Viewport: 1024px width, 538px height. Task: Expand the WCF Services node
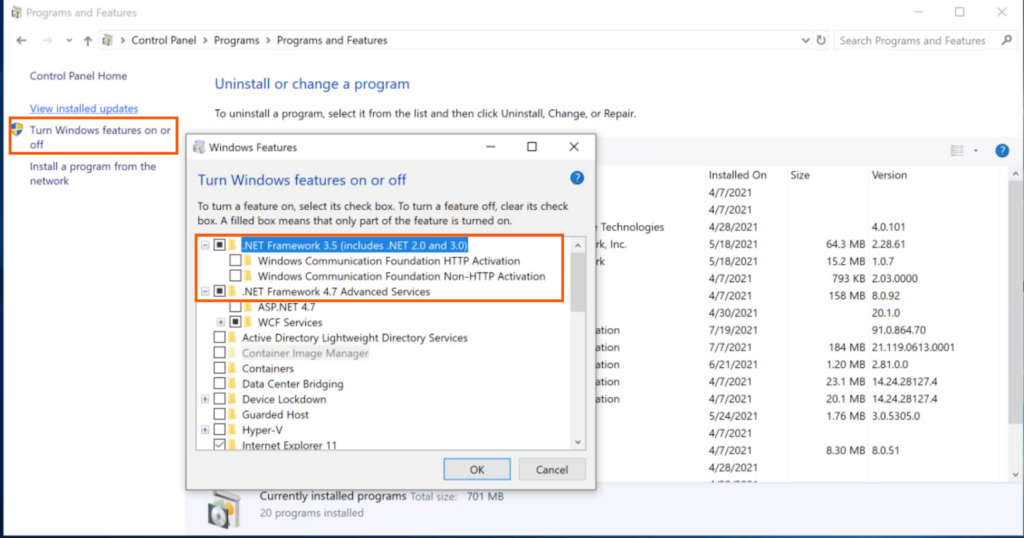tap(220, 323)
